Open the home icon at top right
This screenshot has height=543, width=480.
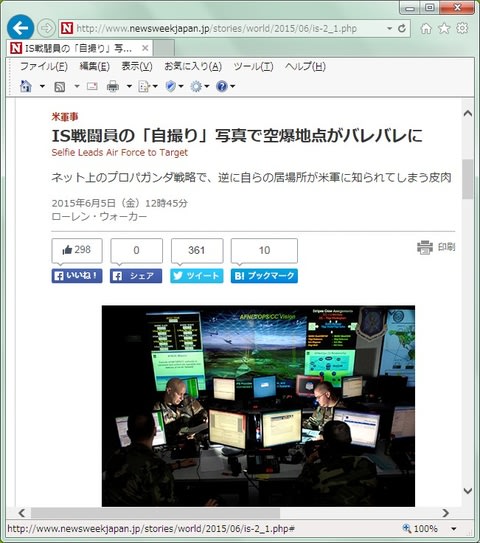[x=426, y=28]
